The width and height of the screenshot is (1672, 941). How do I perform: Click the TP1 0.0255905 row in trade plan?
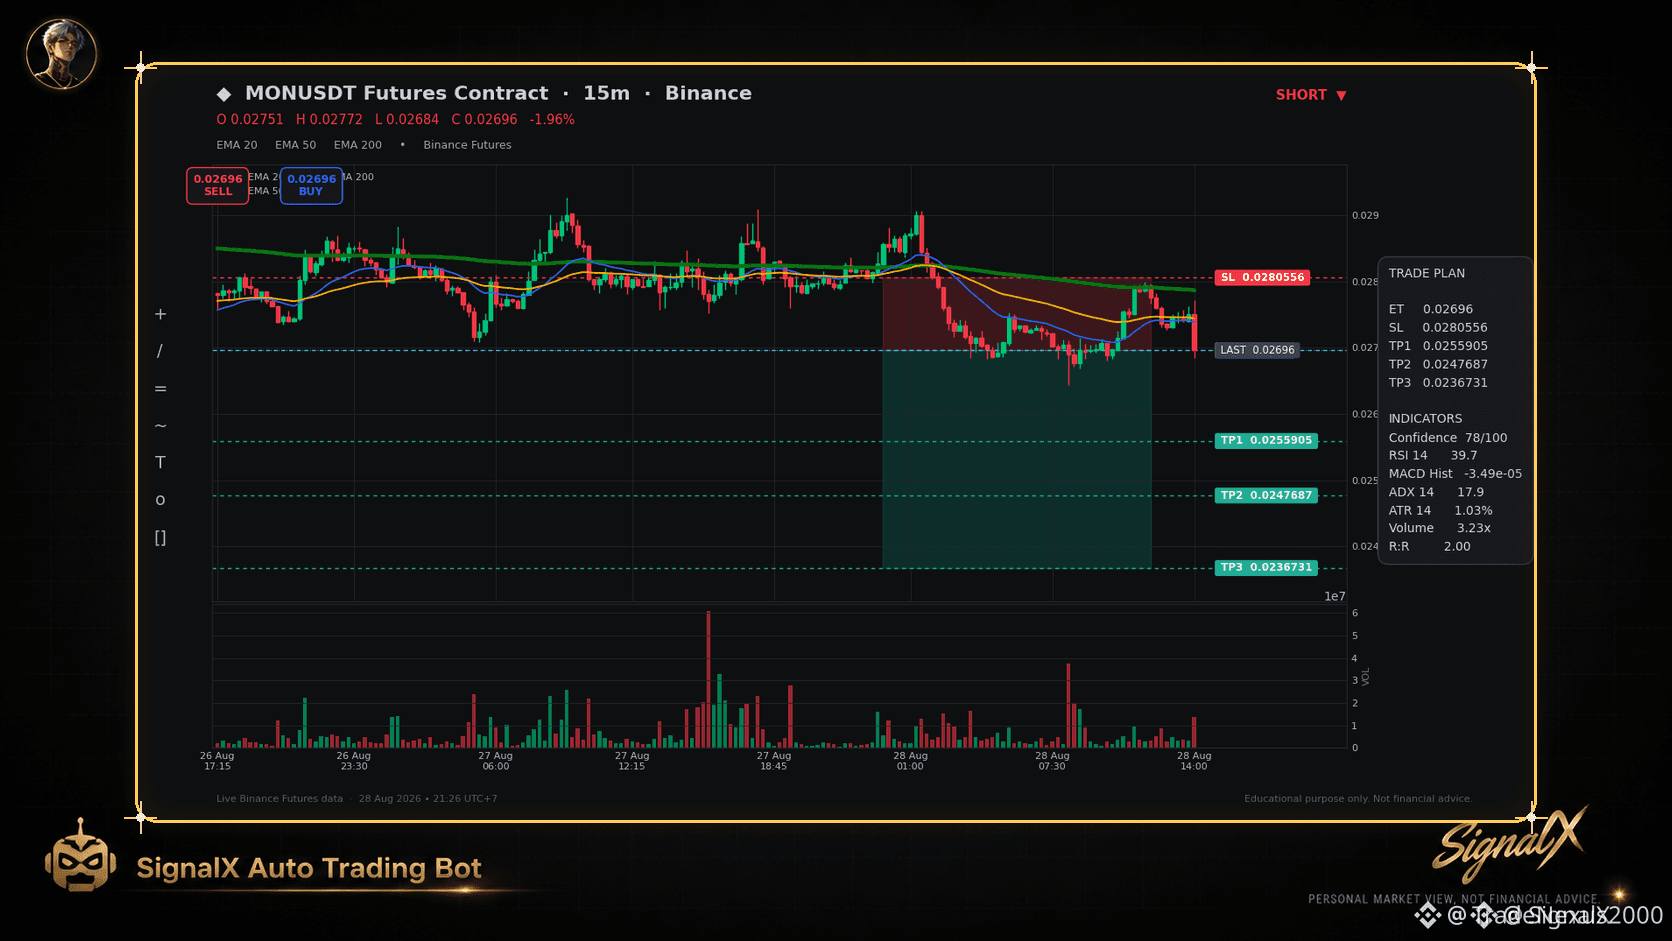pos(1437,346)
